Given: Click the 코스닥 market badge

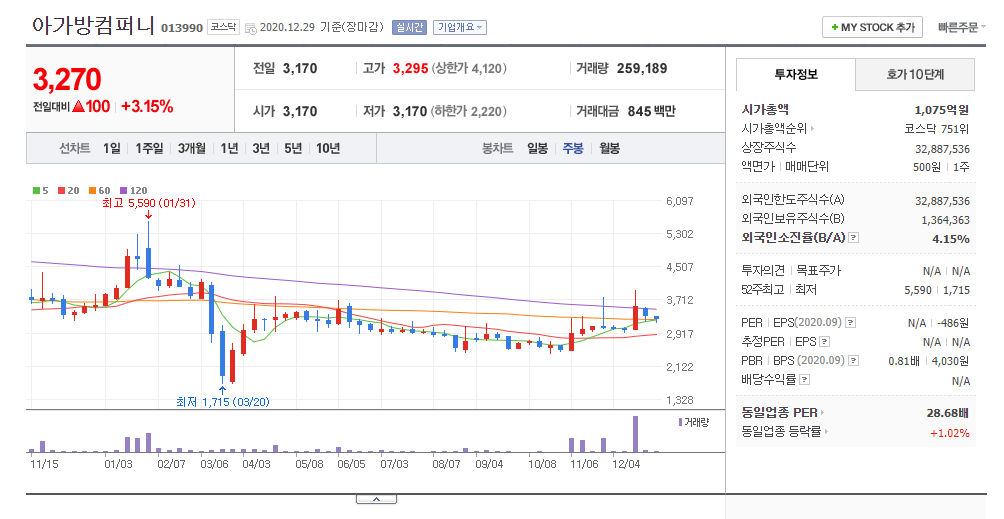Looking at the screenshot, I should pos(223,28).
